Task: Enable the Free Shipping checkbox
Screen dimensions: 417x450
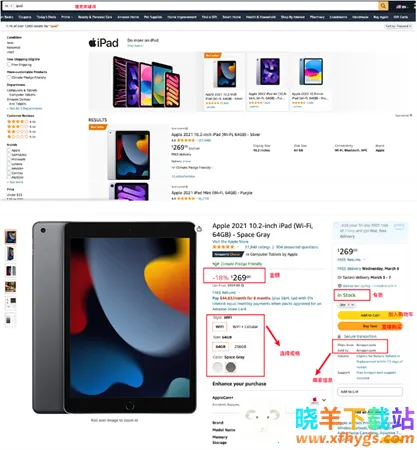Action: [9, 64]
